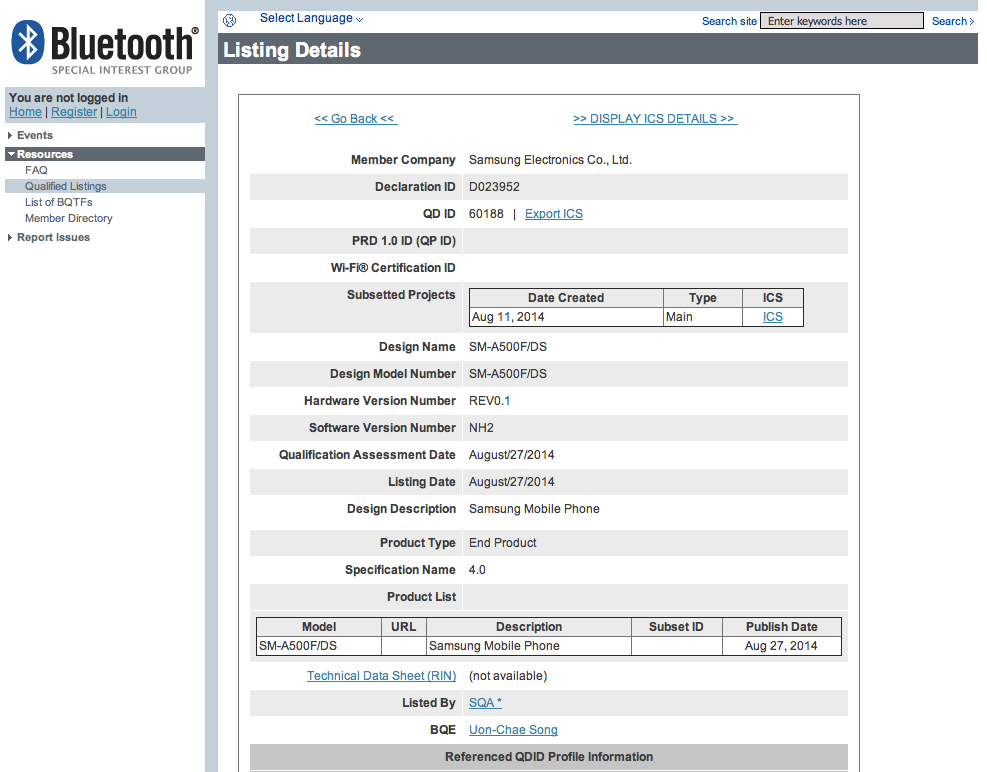The height and width of the screenshot is (772, 987).
Task: Click the globe icon beside Select Language
Action: 230,20
